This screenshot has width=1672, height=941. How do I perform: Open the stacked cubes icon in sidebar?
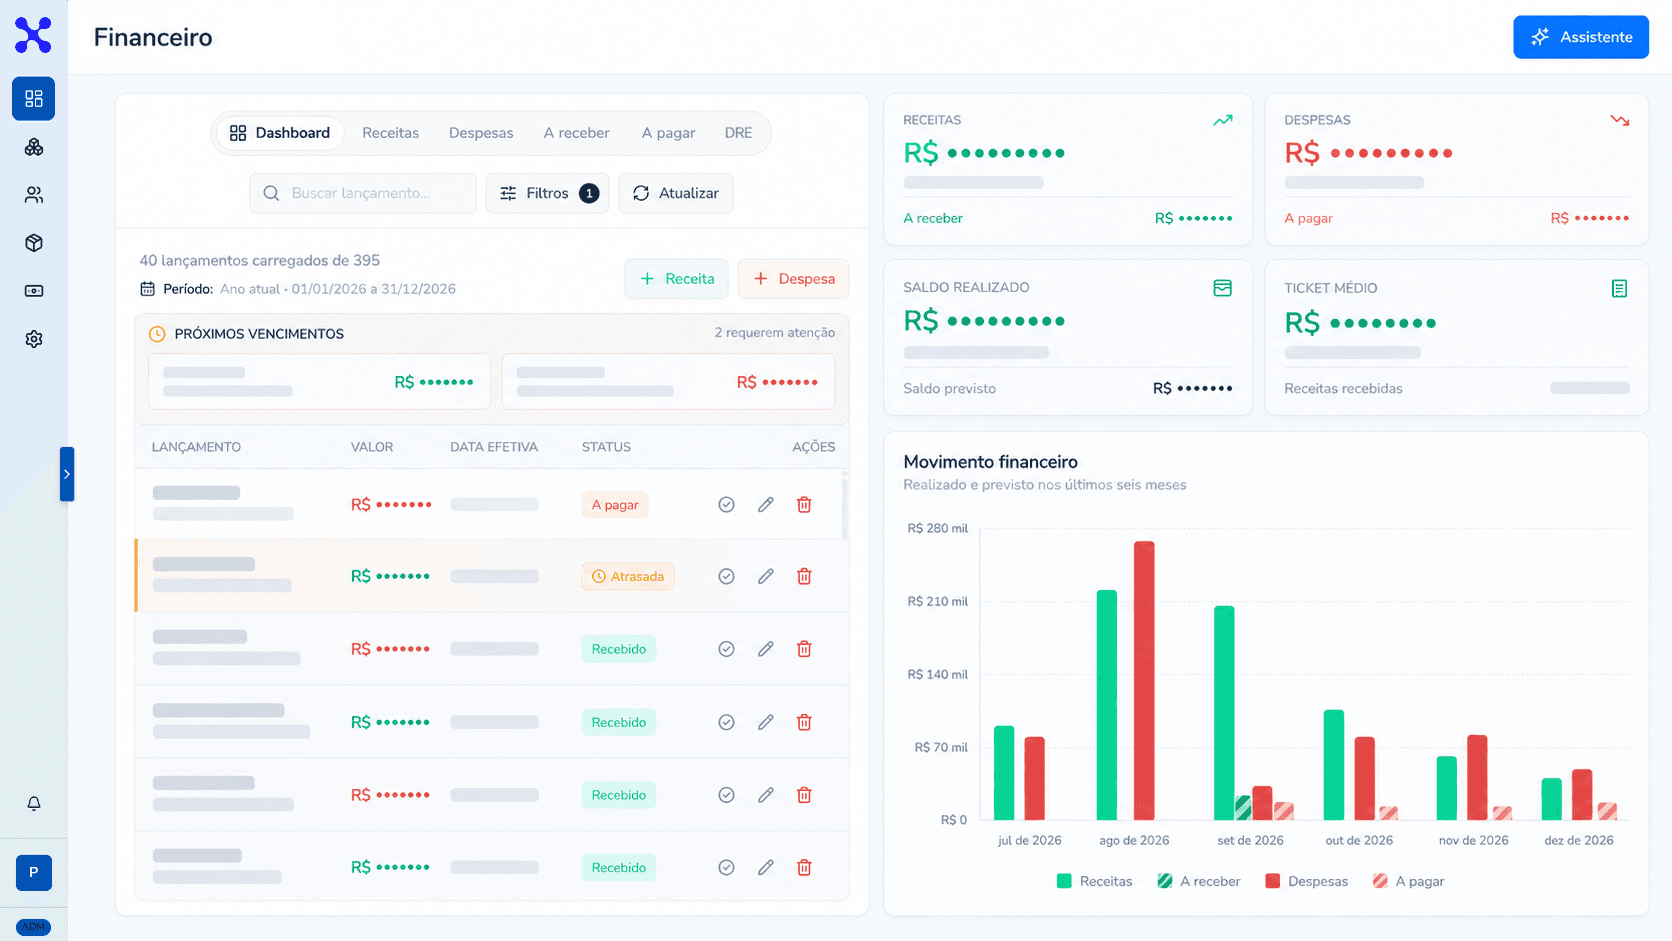(x=33, y=147)
